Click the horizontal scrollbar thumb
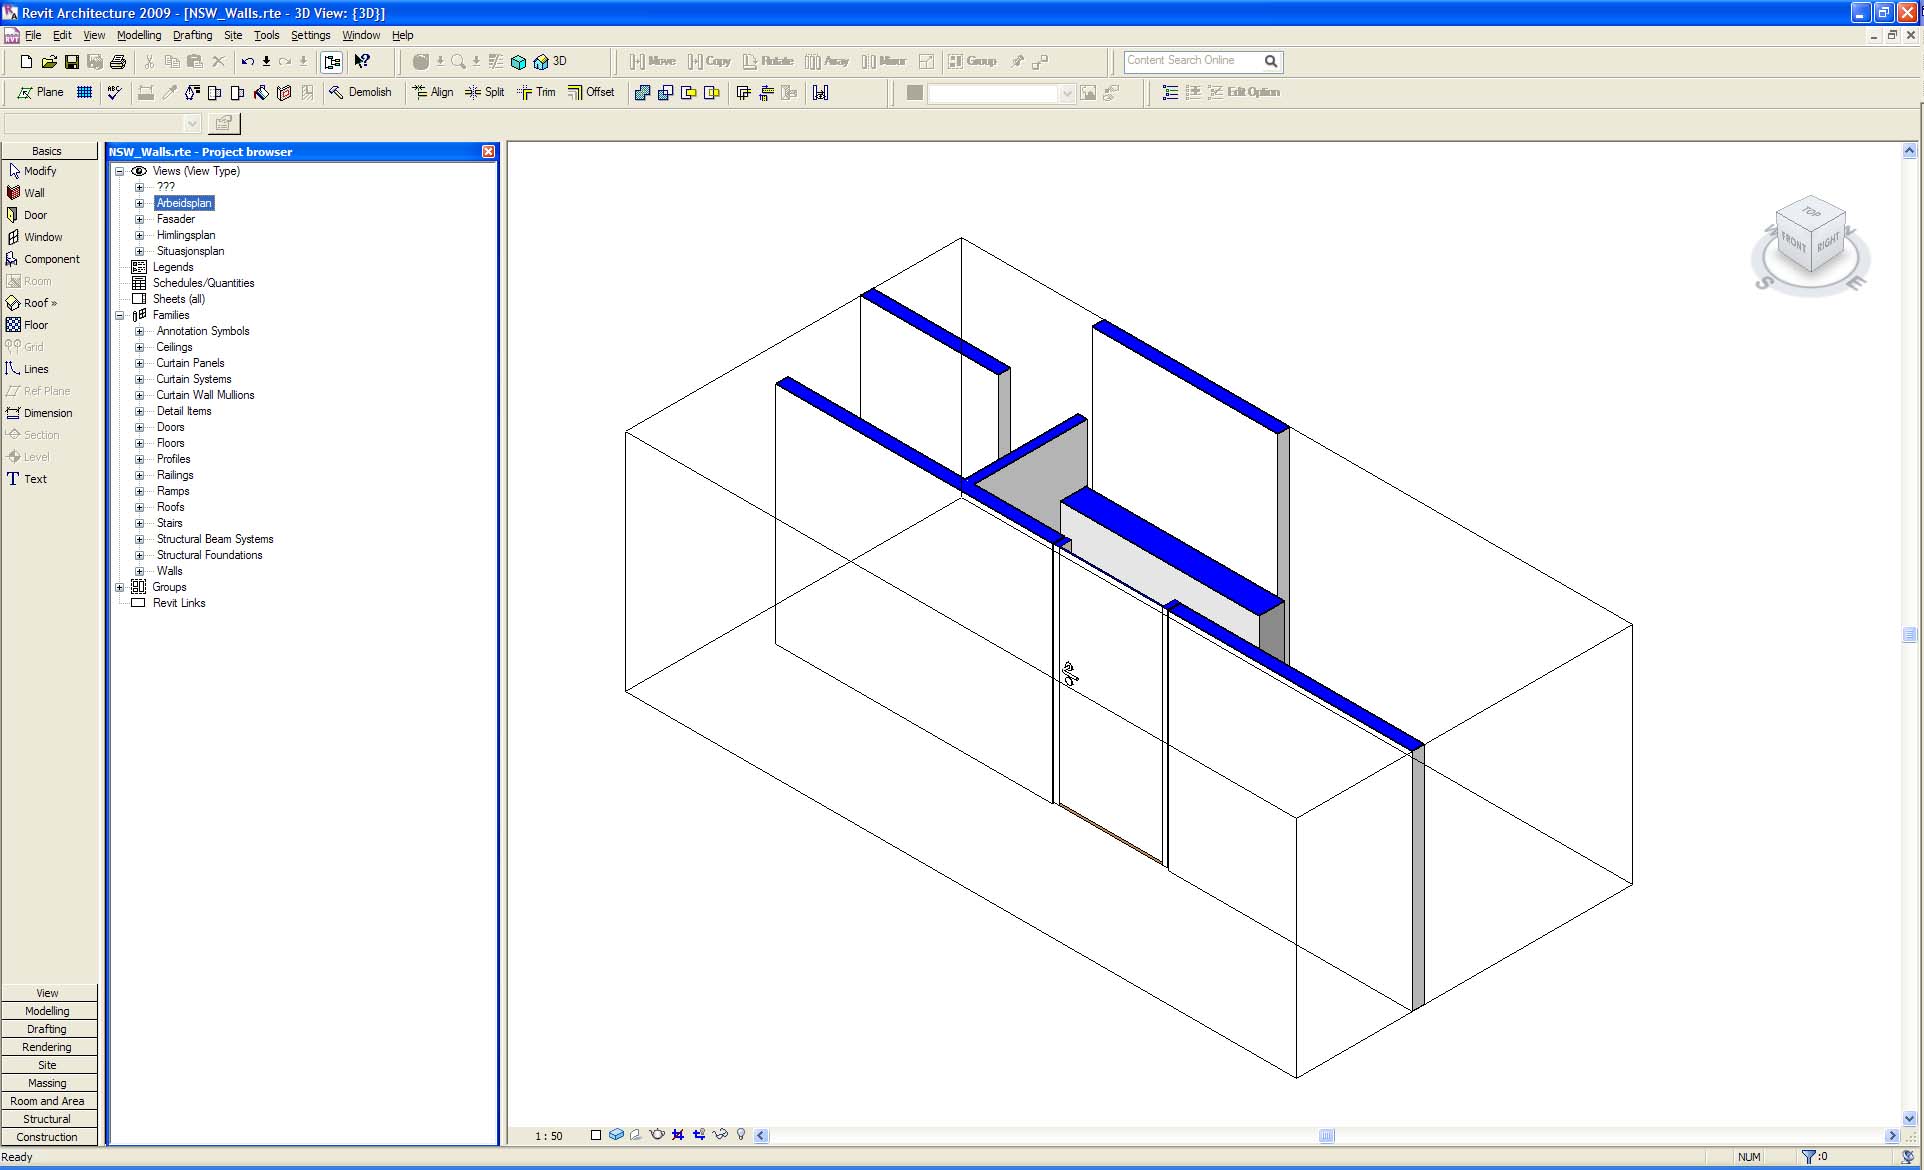 pyautogui.click(x=1327, y=1136)
